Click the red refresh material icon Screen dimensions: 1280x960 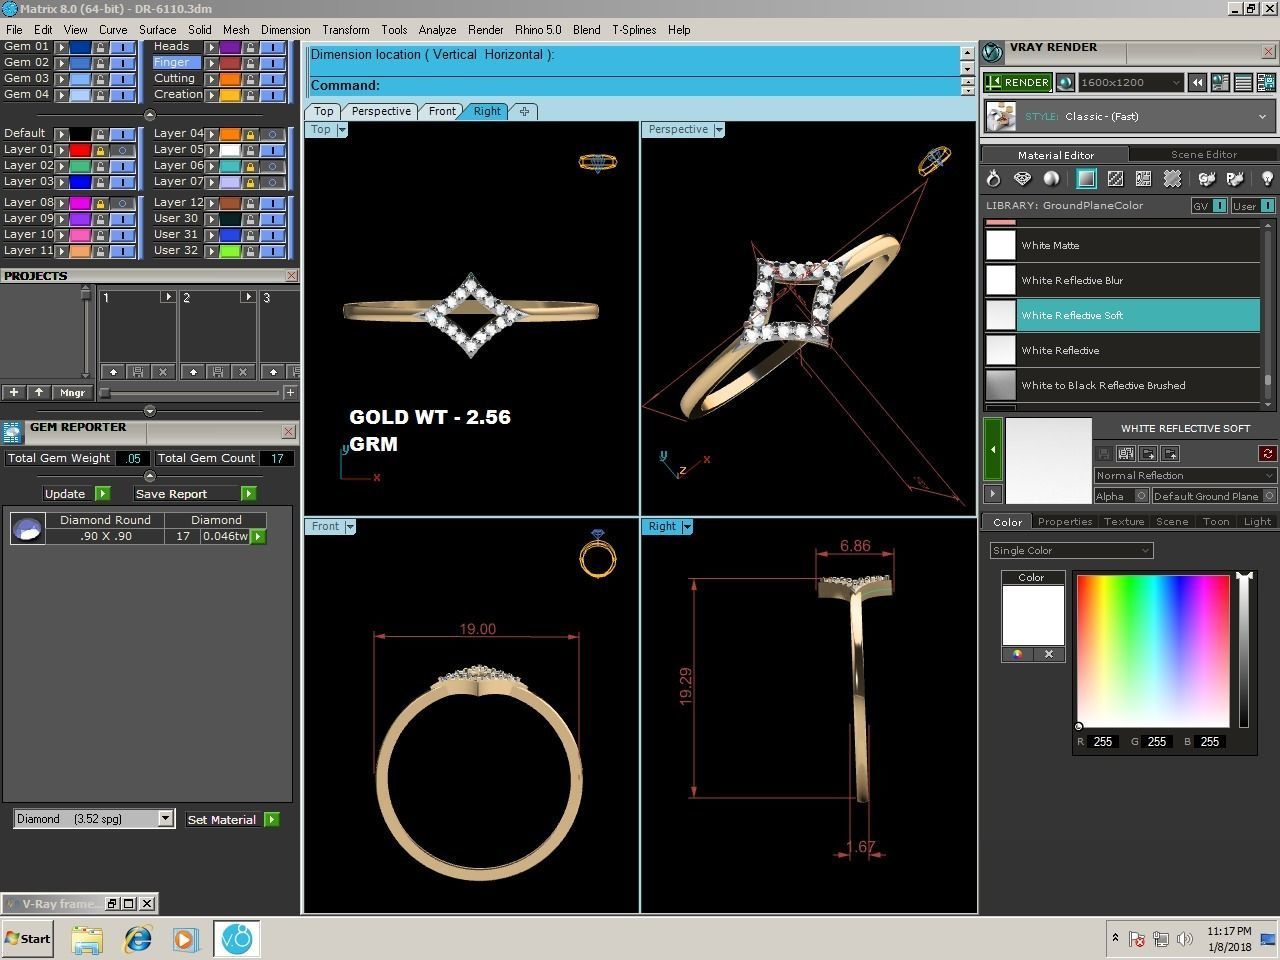point(1268,453)
